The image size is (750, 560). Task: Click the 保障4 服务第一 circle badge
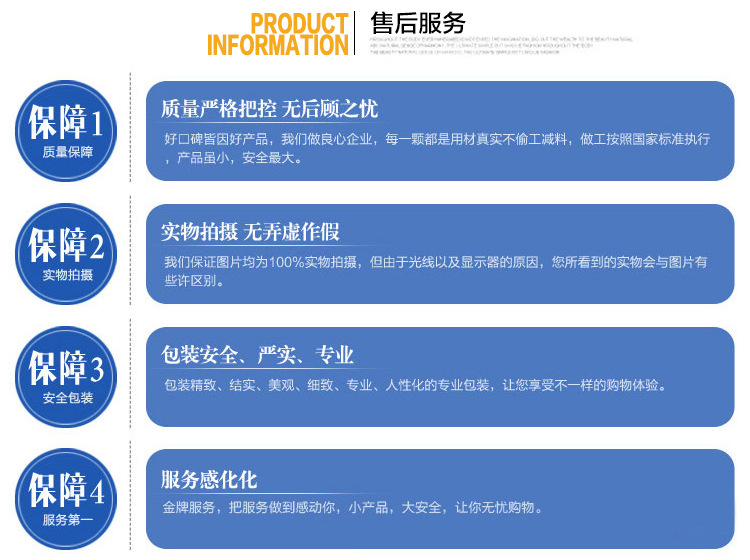click(66, 499)
